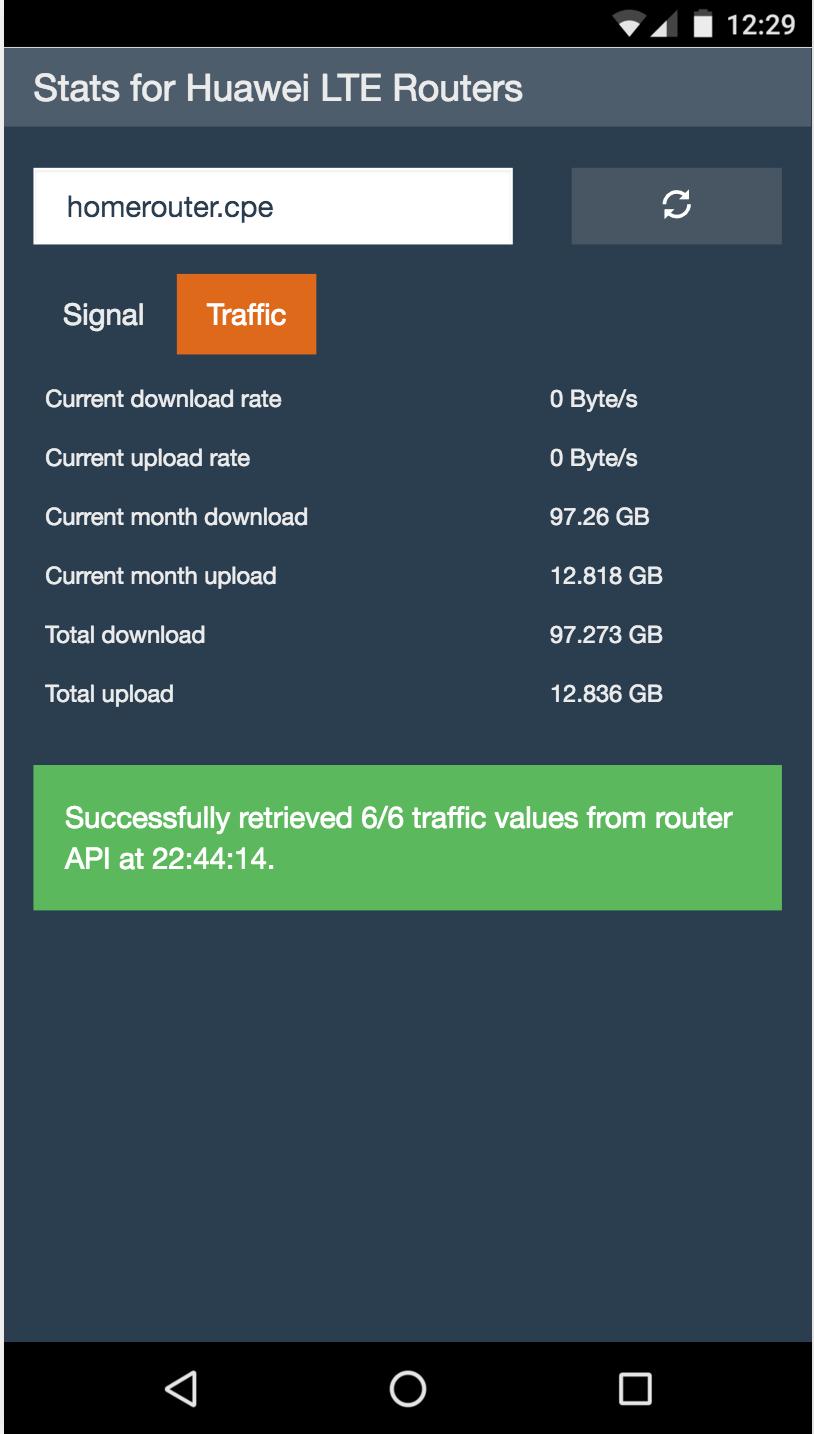Tap the green success message banner
Screen dimensions: 814x1434
point(407,837)
